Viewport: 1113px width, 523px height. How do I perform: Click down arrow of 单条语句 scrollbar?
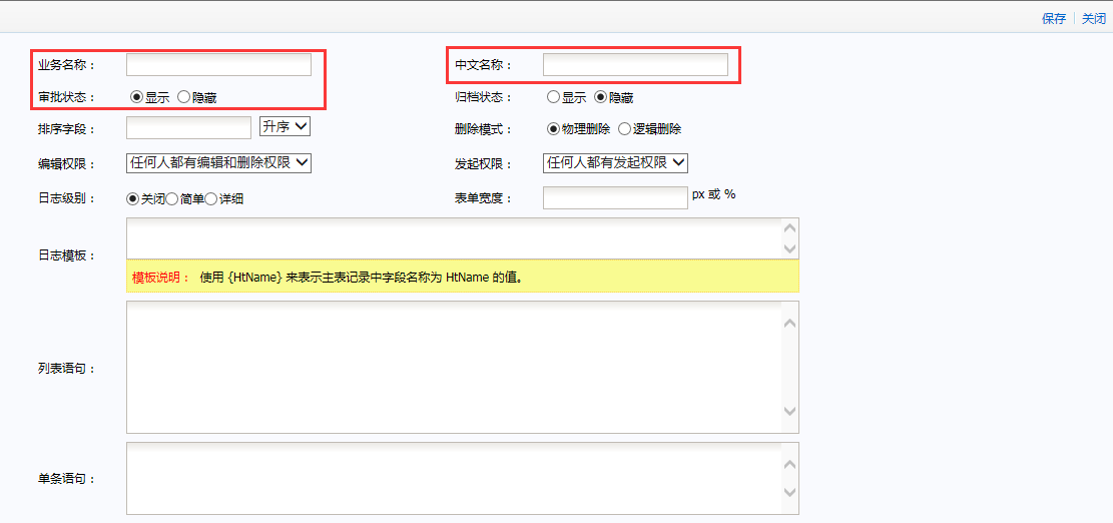[790, 492]
